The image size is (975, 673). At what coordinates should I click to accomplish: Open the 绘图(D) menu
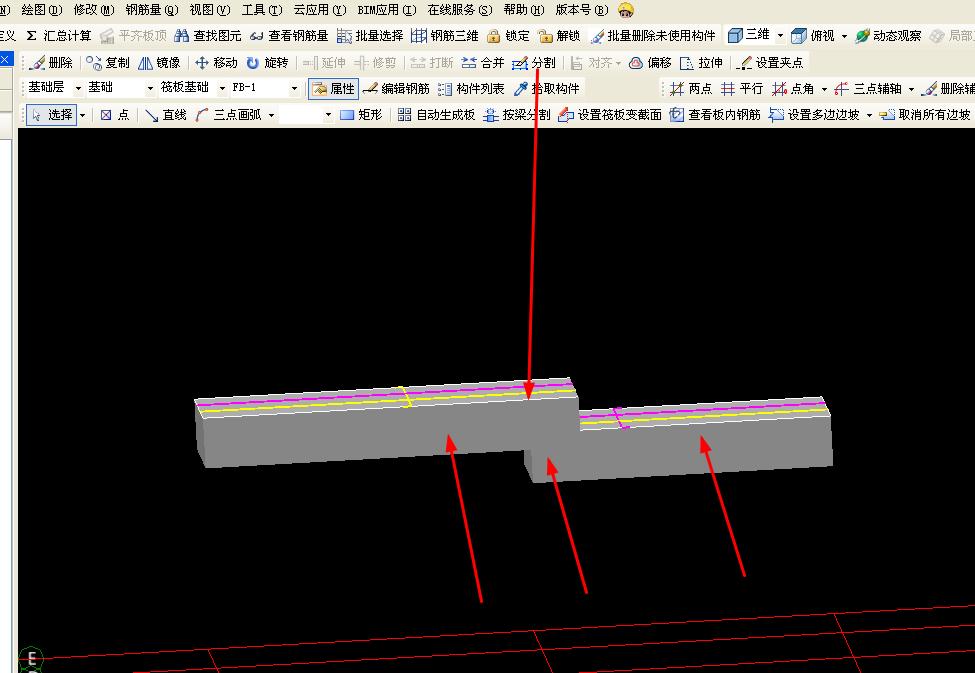pyautogui.click(x=42, y=10)
